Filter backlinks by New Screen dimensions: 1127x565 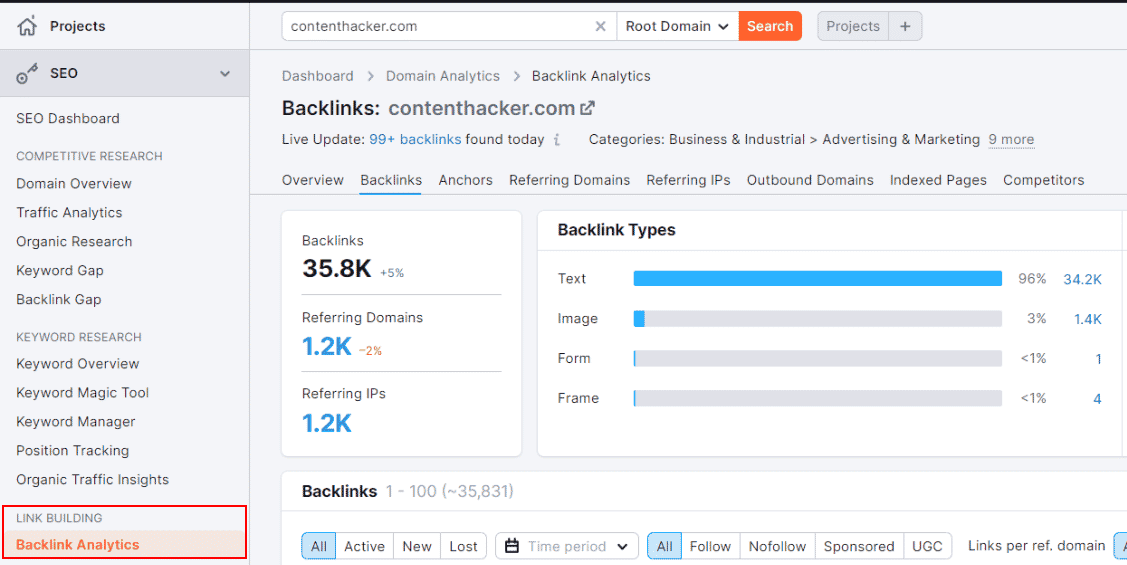point(417,546)
